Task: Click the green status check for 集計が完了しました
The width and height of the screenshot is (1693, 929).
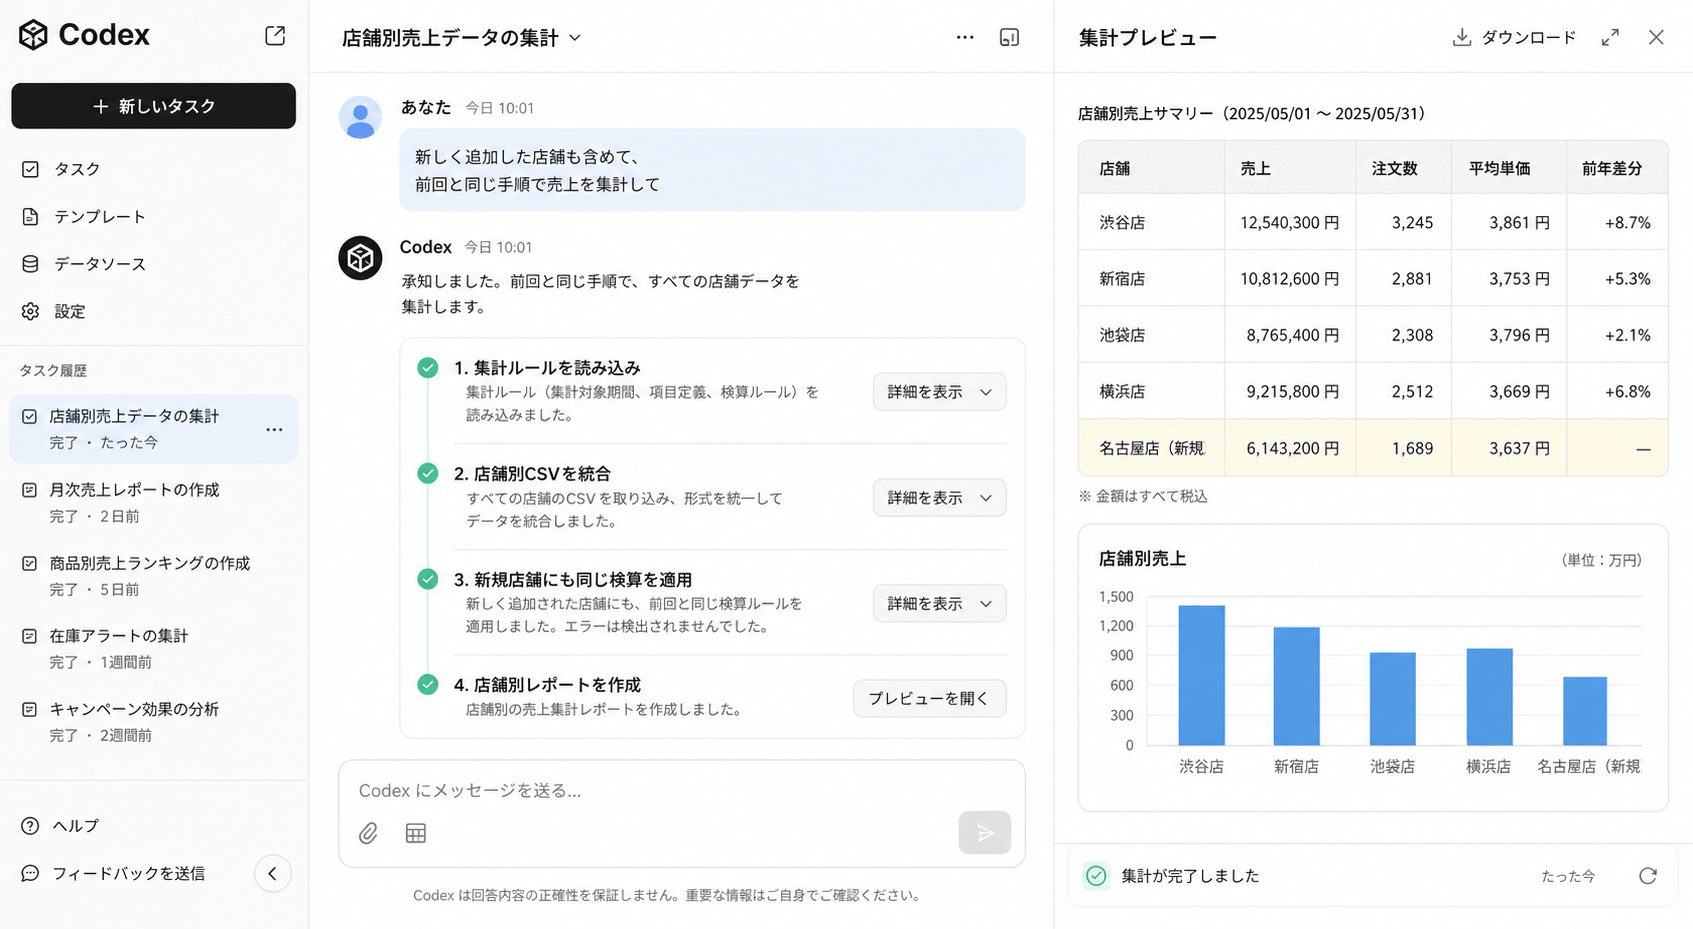Action: coord(1096,876)
